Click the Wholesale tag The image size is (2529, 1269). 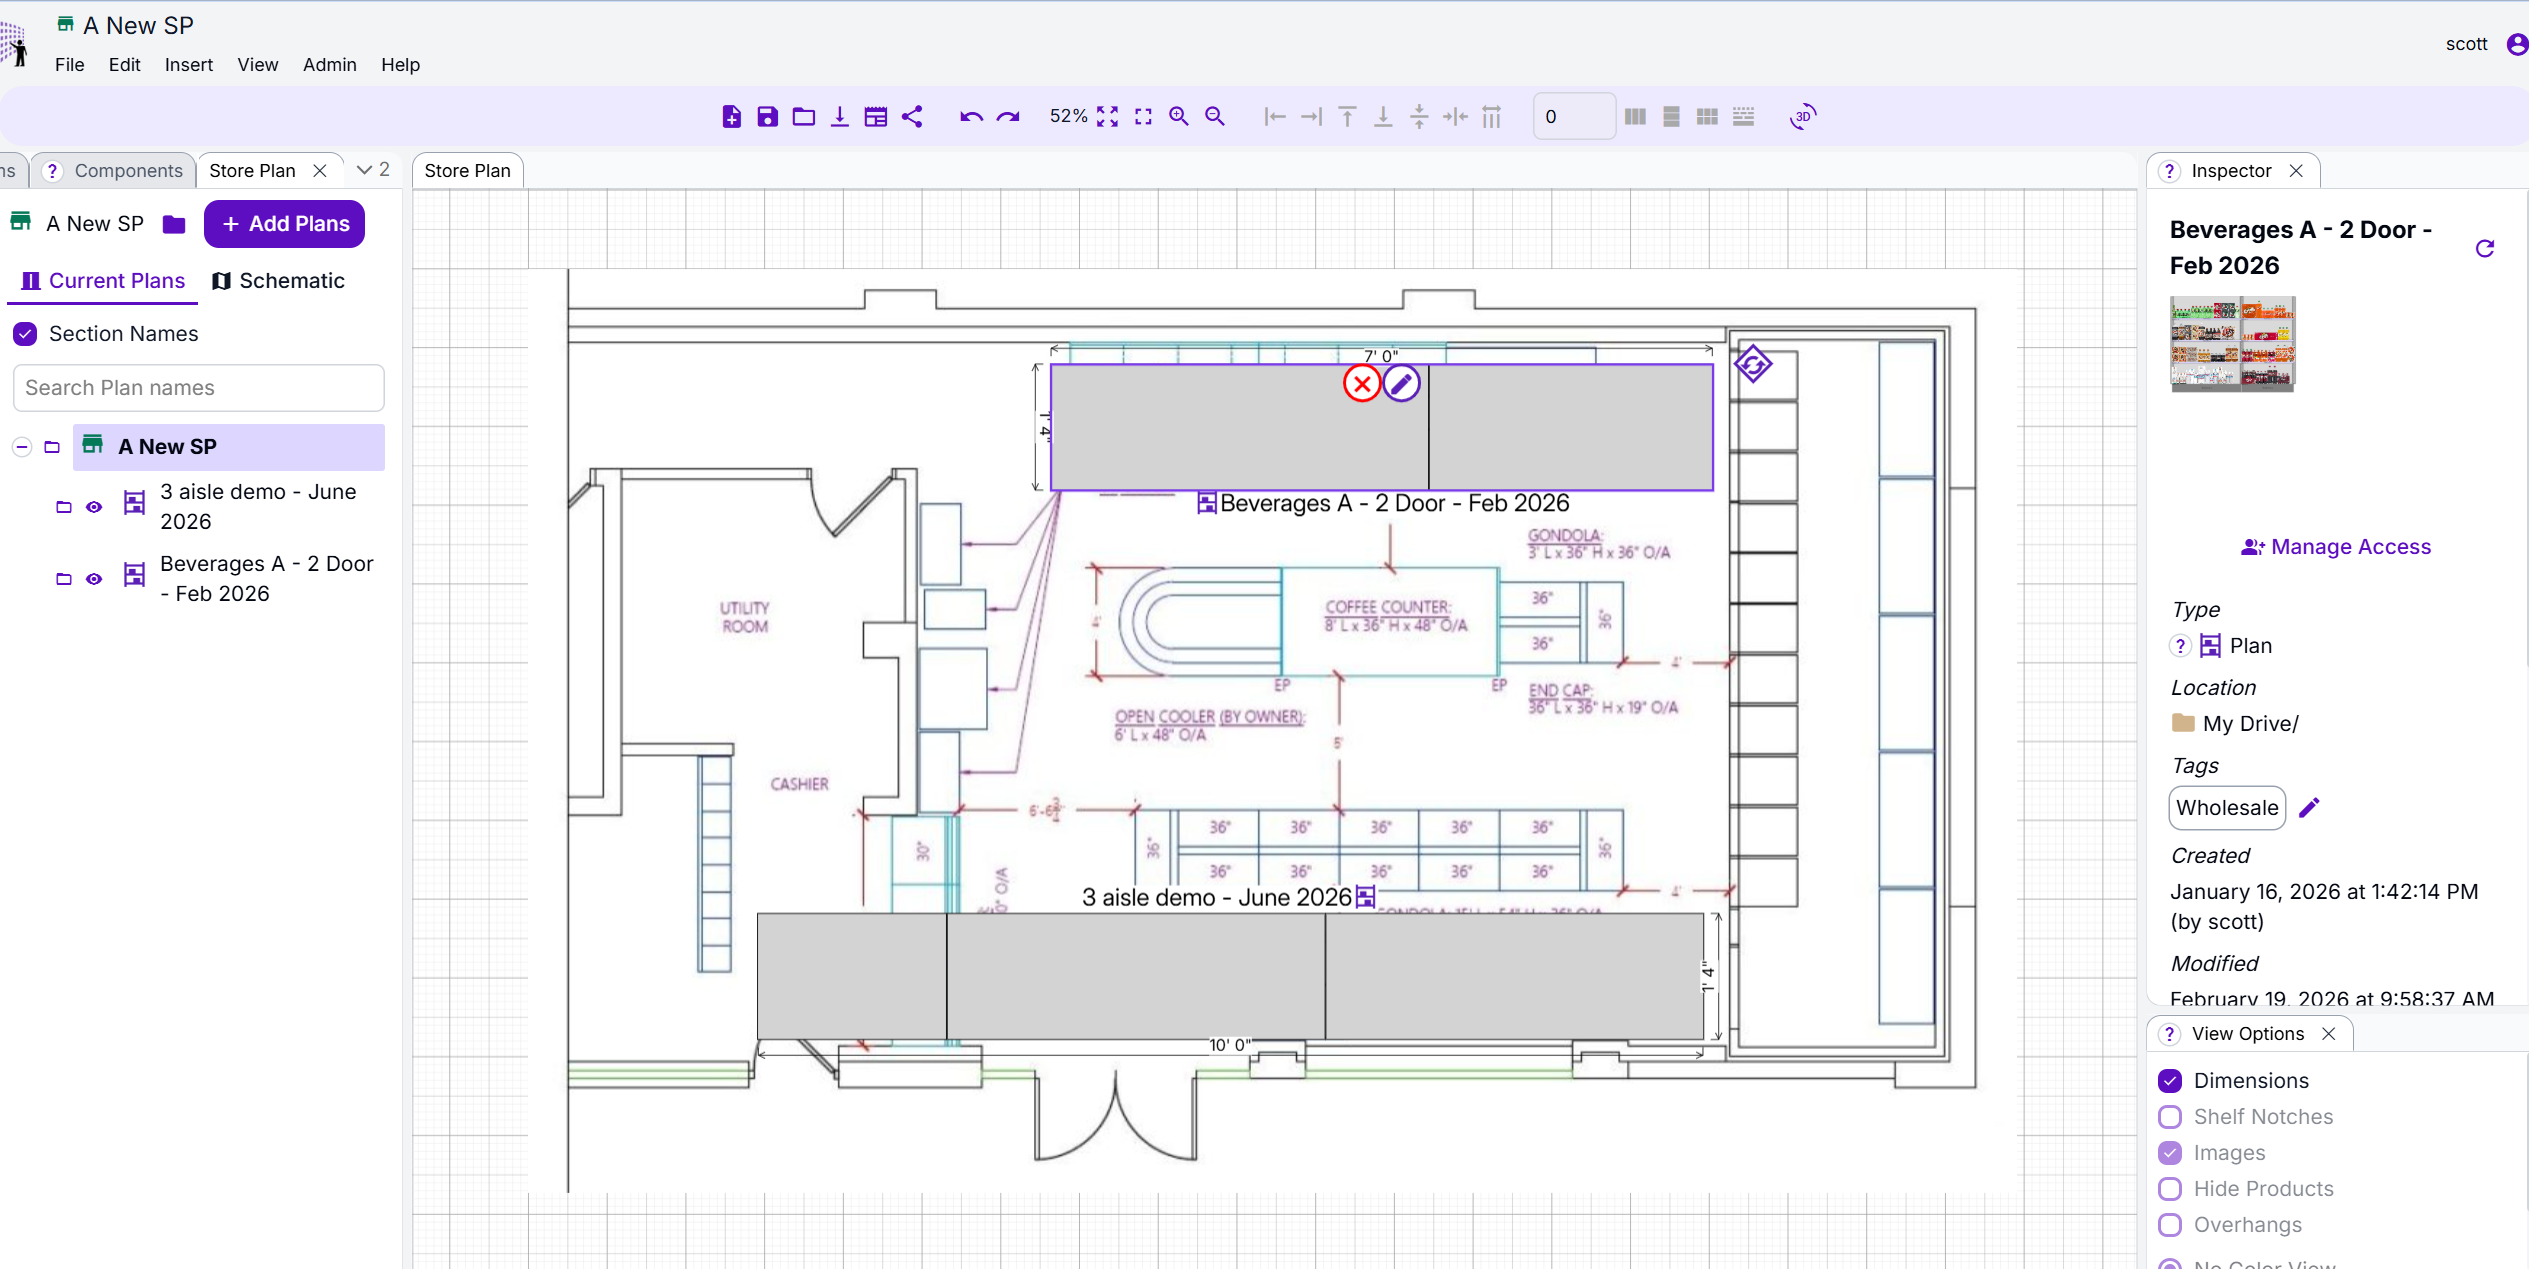tap(2227, 808)
